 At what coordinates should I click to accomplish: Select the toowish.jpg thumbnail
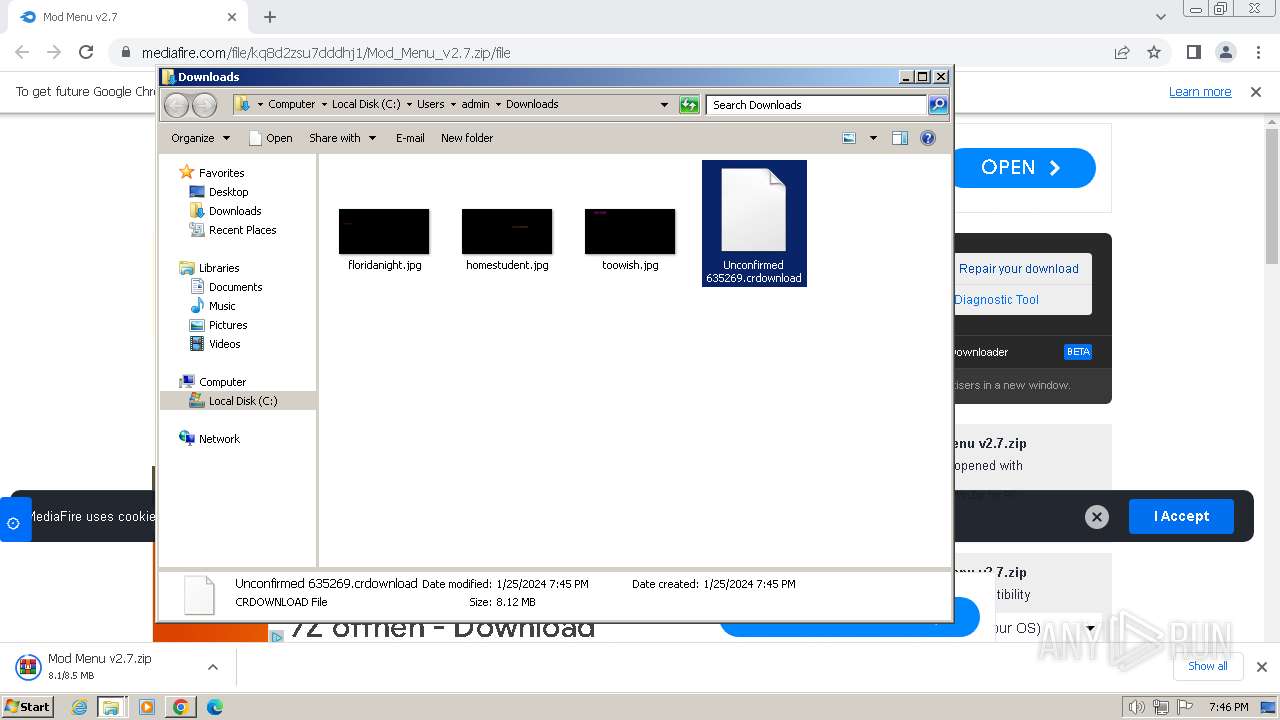630,231
